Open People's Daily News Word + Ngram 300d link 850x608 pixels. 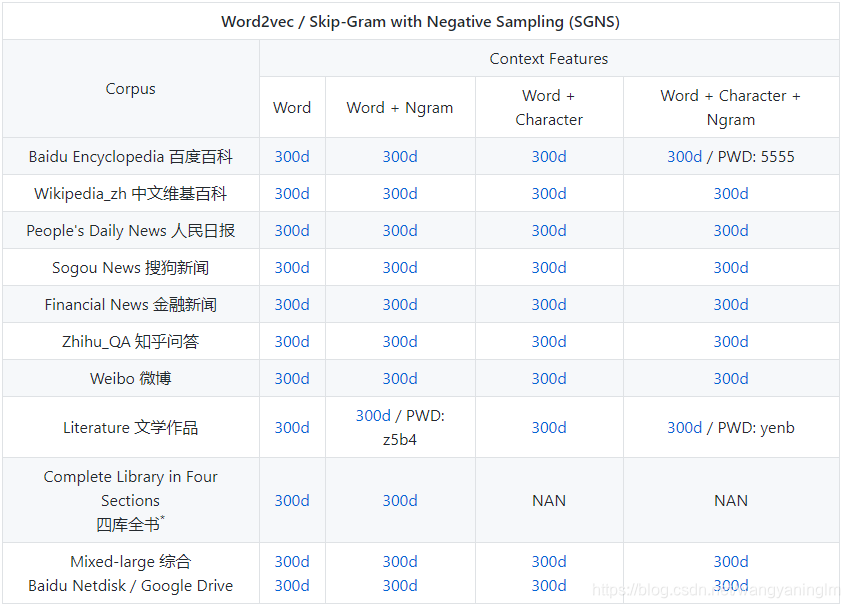(400, 230)
